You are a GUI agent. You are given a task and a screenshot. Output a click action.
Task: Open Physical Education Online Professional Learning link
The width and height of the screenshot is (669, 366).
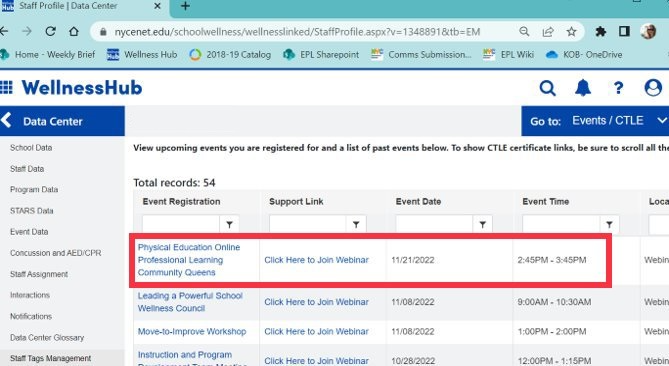(189, 260)
